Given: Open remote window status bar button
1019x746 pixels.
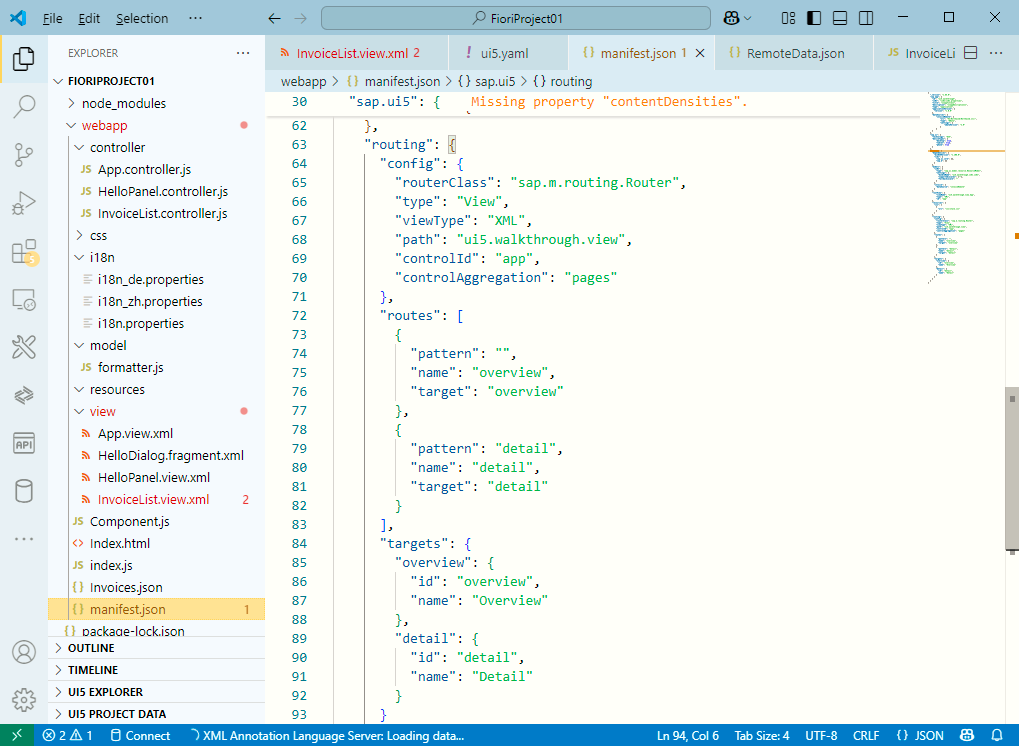Looking at the screenshot, I should click(17, 735).
